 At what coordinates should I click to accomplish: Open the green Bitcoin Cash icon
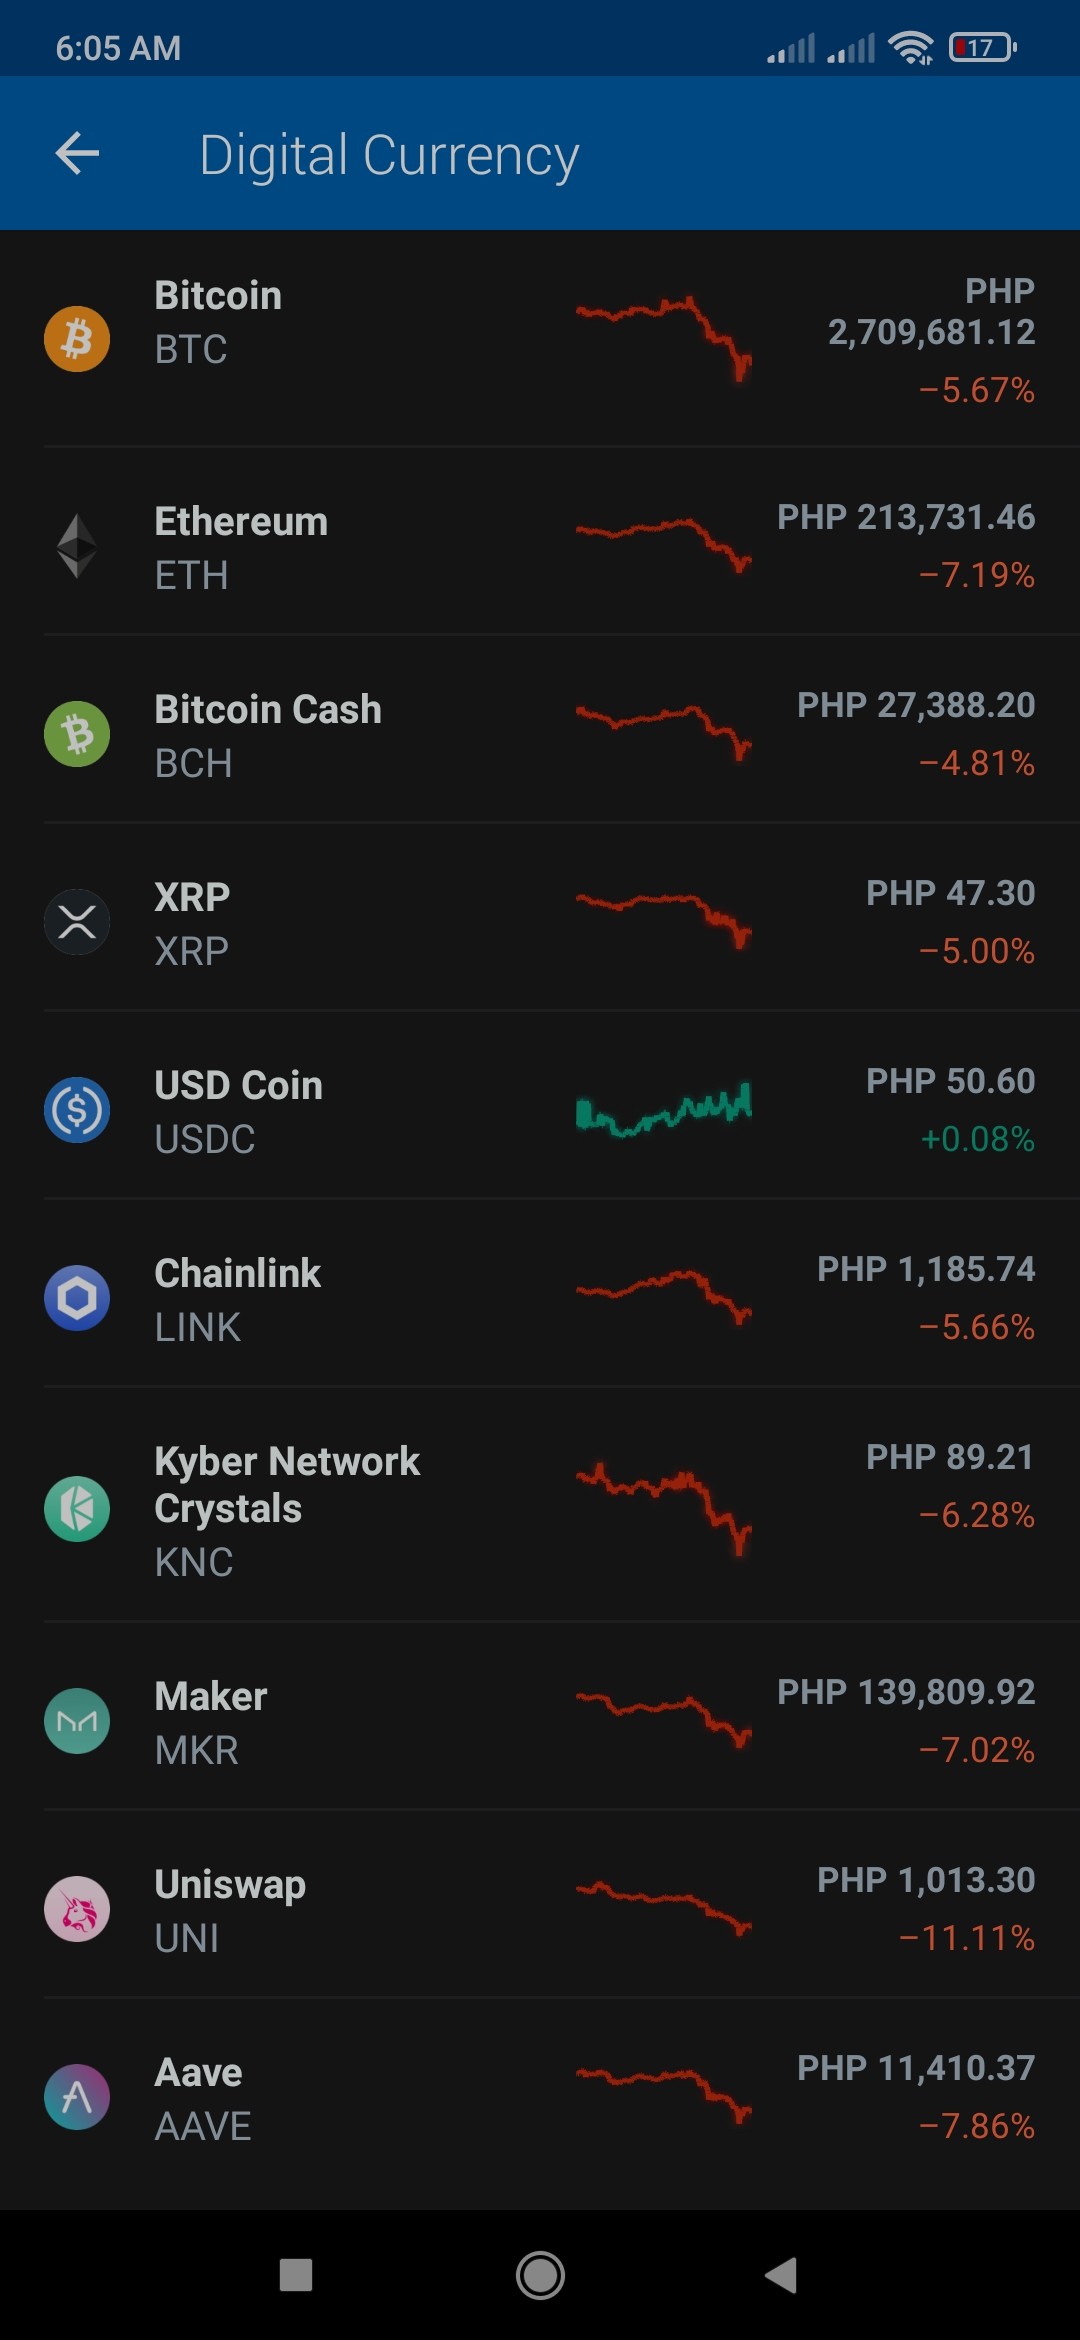[77, 734]
